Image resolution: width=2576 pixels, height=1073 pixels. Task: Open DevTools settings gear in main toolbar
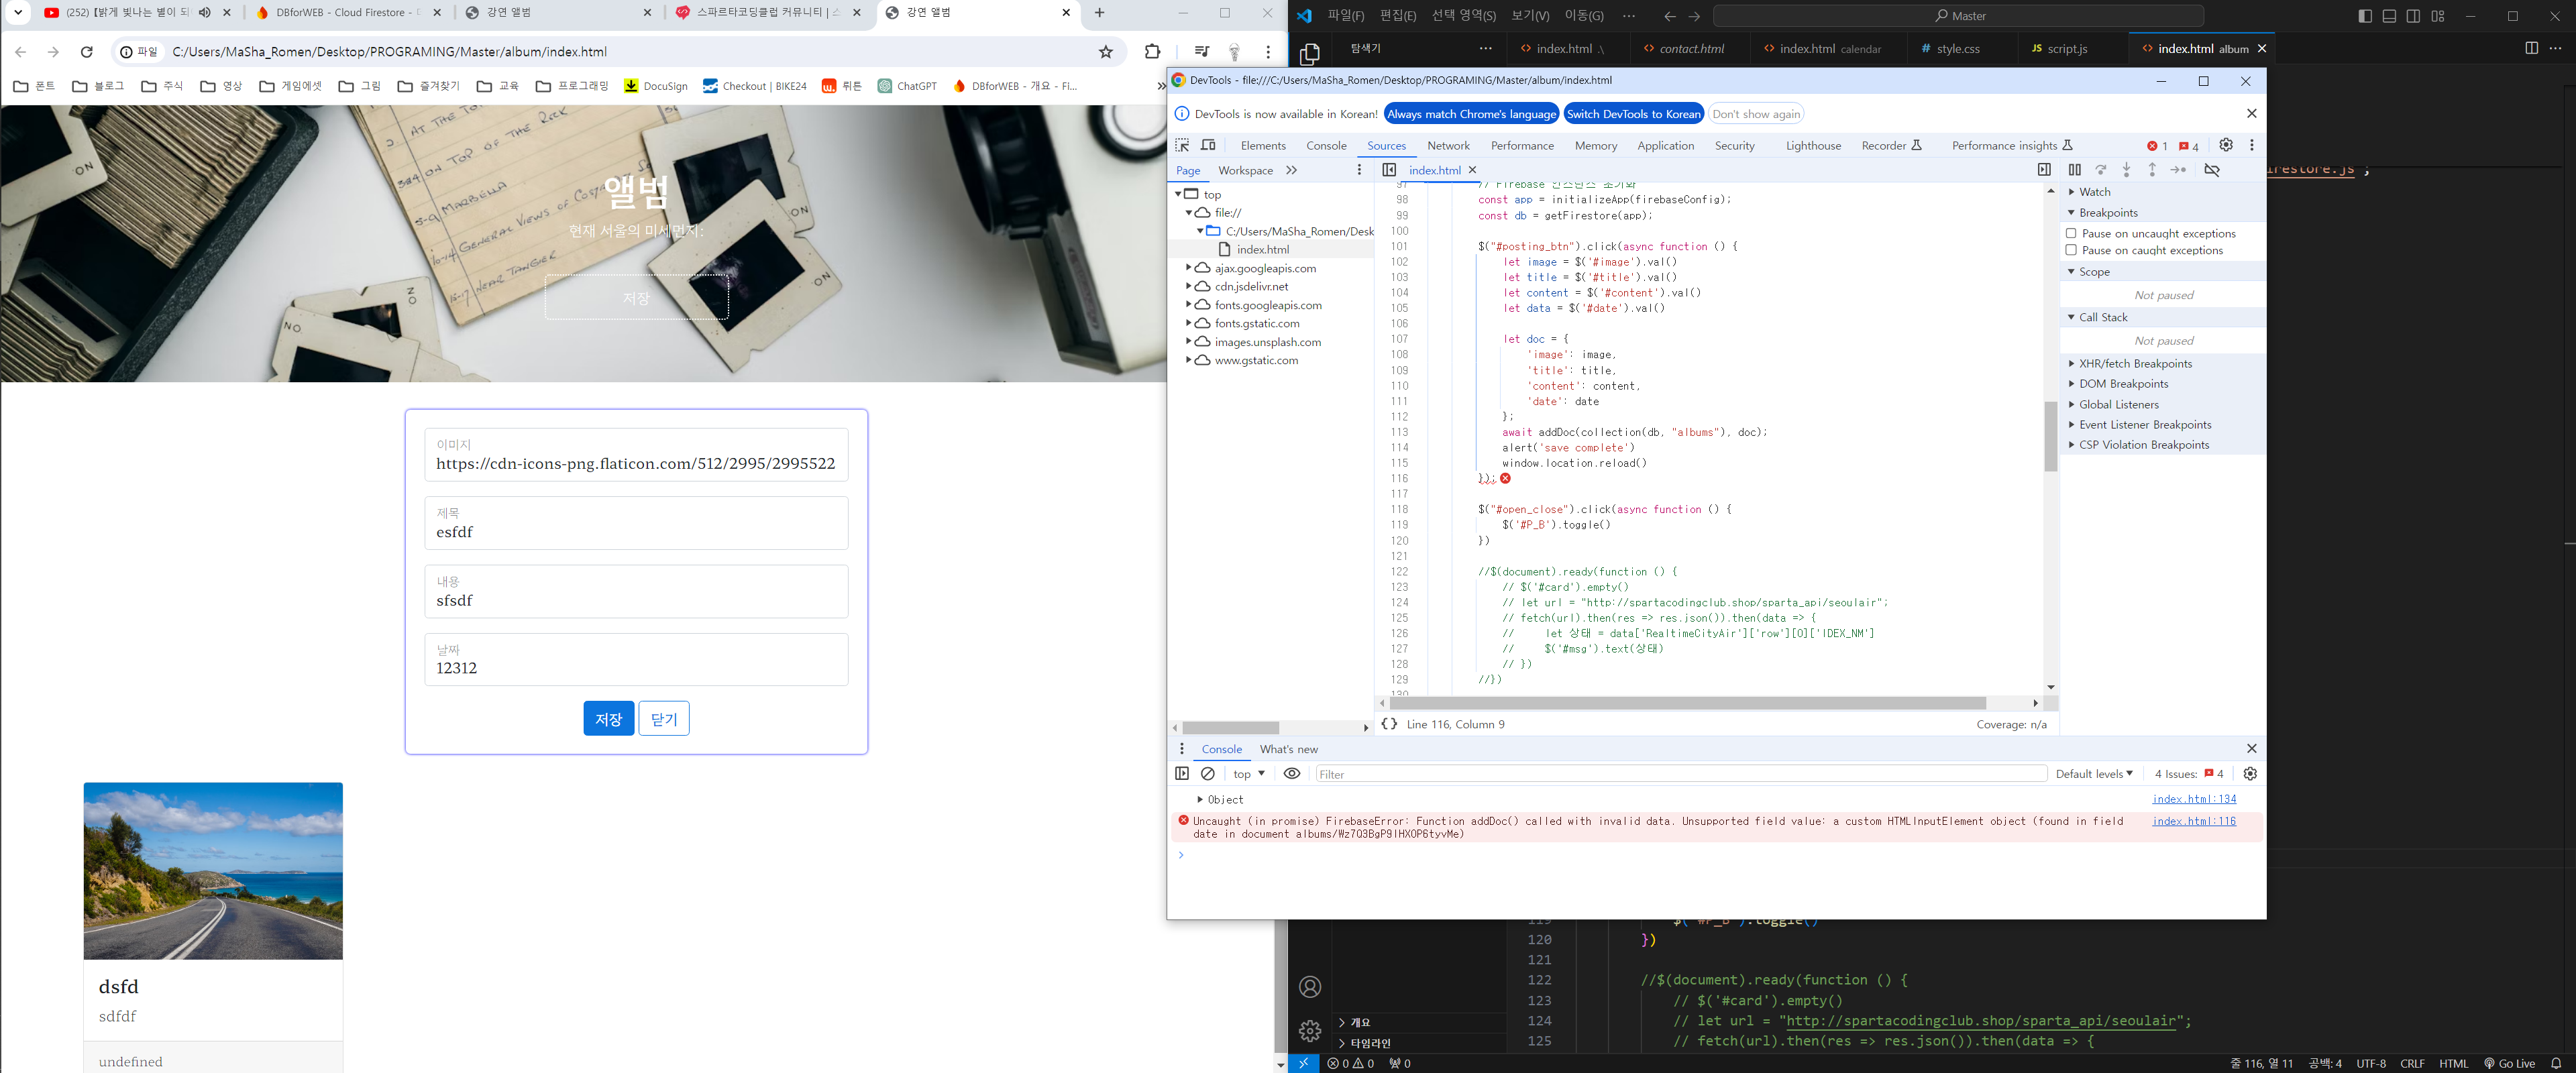pos(2226,145)
